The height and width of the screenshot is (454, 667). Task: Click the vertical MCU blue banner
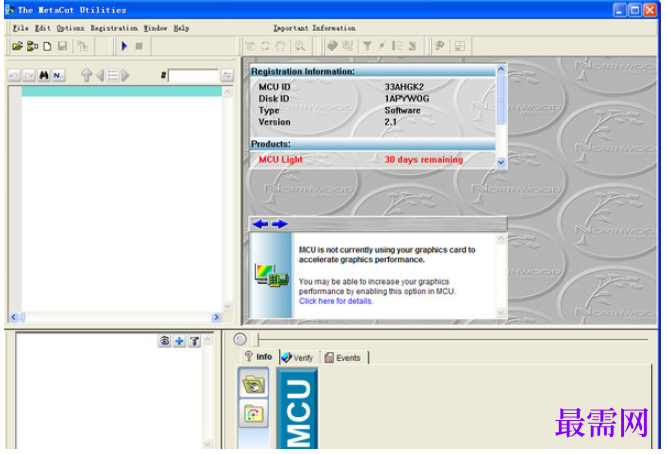pos(298,408)
